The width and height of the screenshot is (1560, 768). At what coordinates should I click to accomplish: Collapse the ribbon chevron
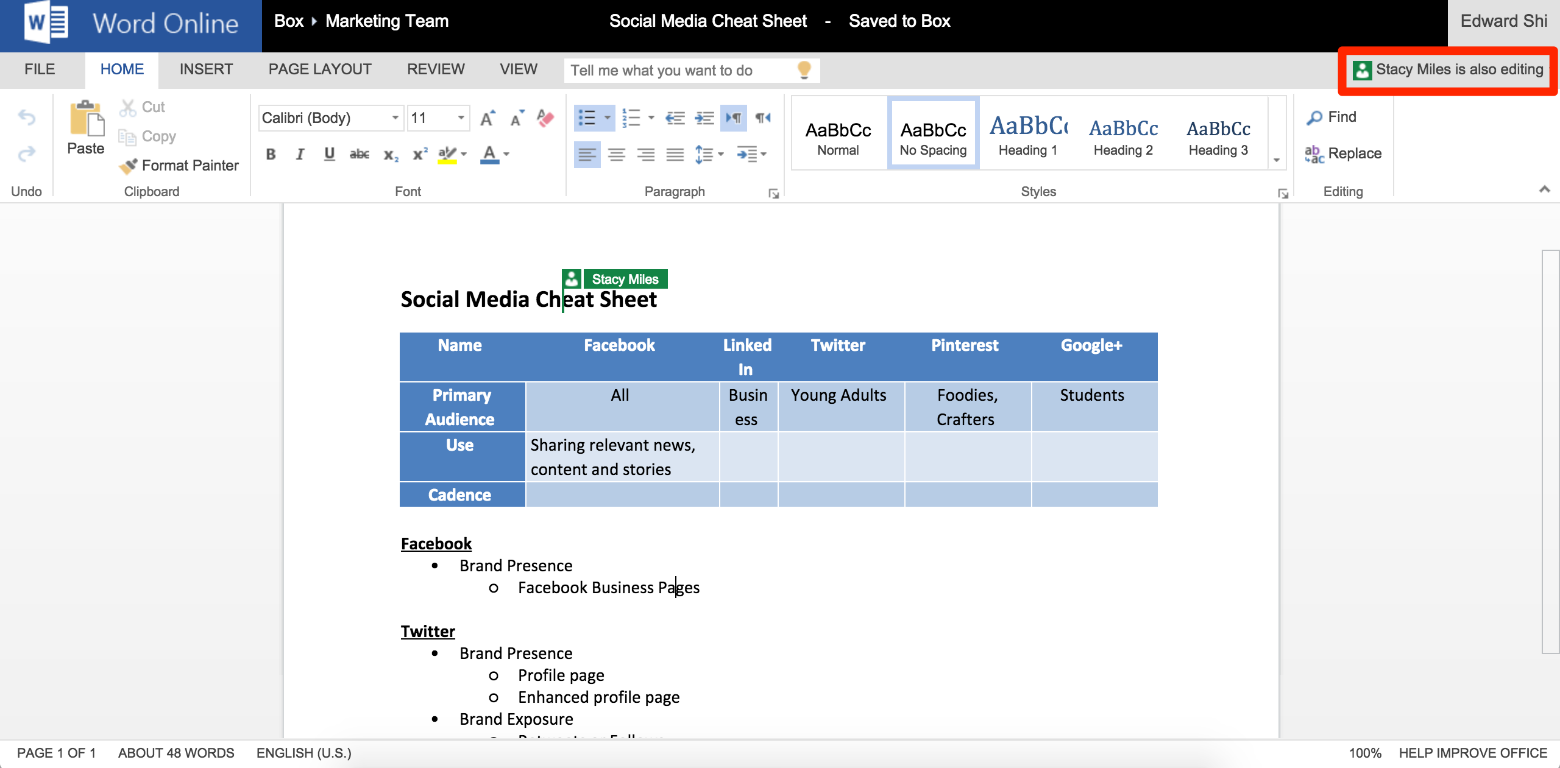1544,189
